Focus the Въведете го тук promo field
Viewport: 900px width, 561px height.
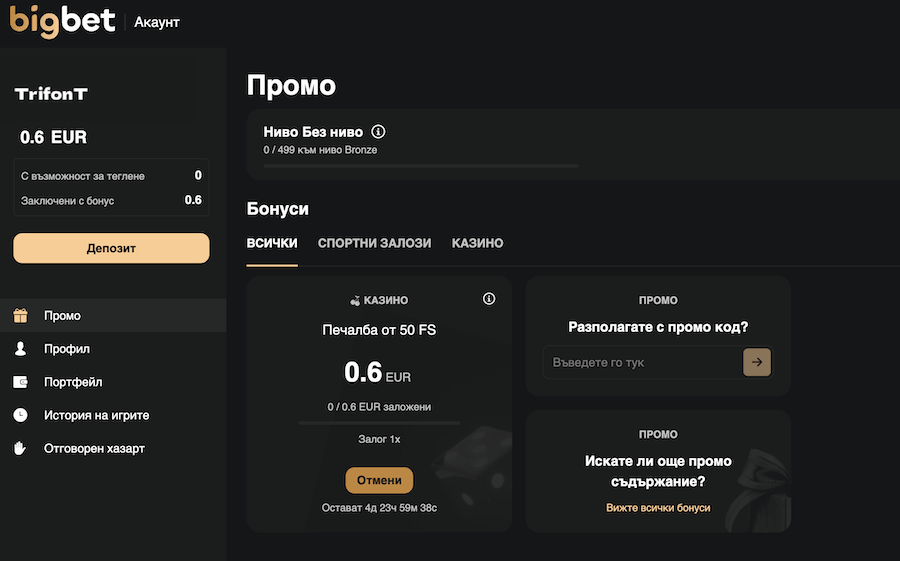click(642, 362)
